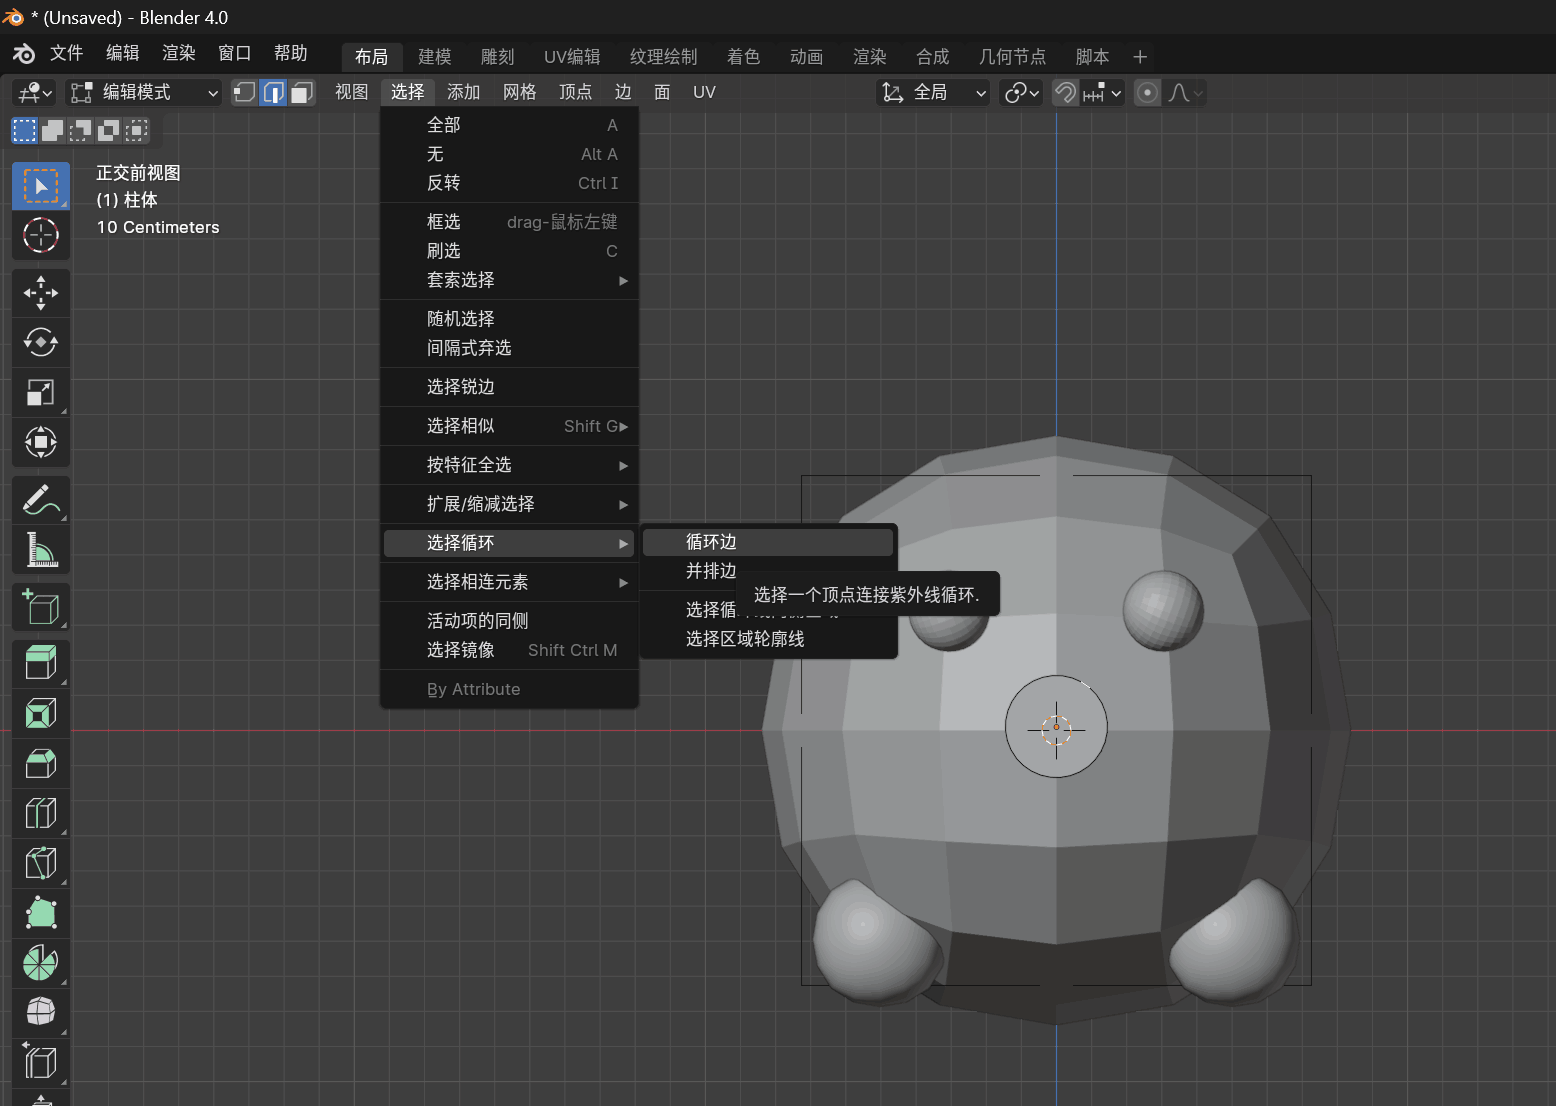Pick the Bevel tool
Image resolution: width=1556 pixels, height=1106 pixels.
pyautogui.click(x=40, y=764)
